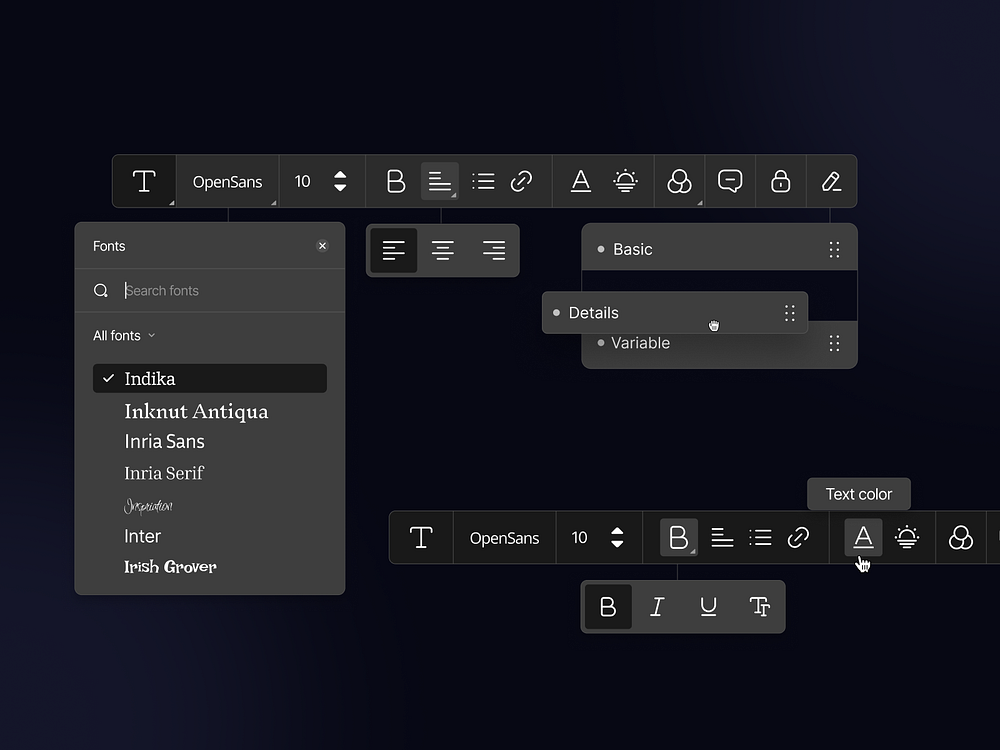The width and height of the screenshot is (1000, 750).
Task: Open the bulleted list option
Action: pyautogui.click(x=483, y=181)
